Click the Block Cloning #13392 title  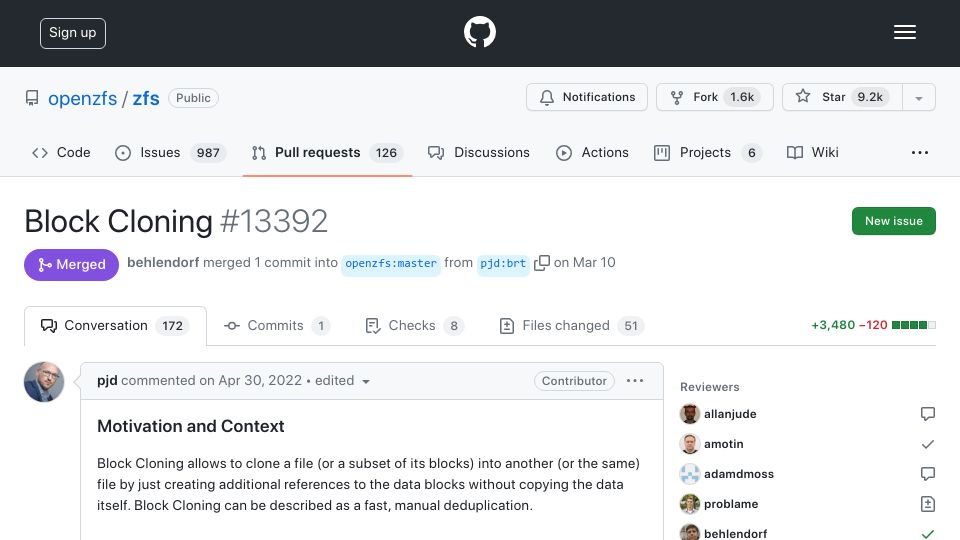[x=176, y=221]
